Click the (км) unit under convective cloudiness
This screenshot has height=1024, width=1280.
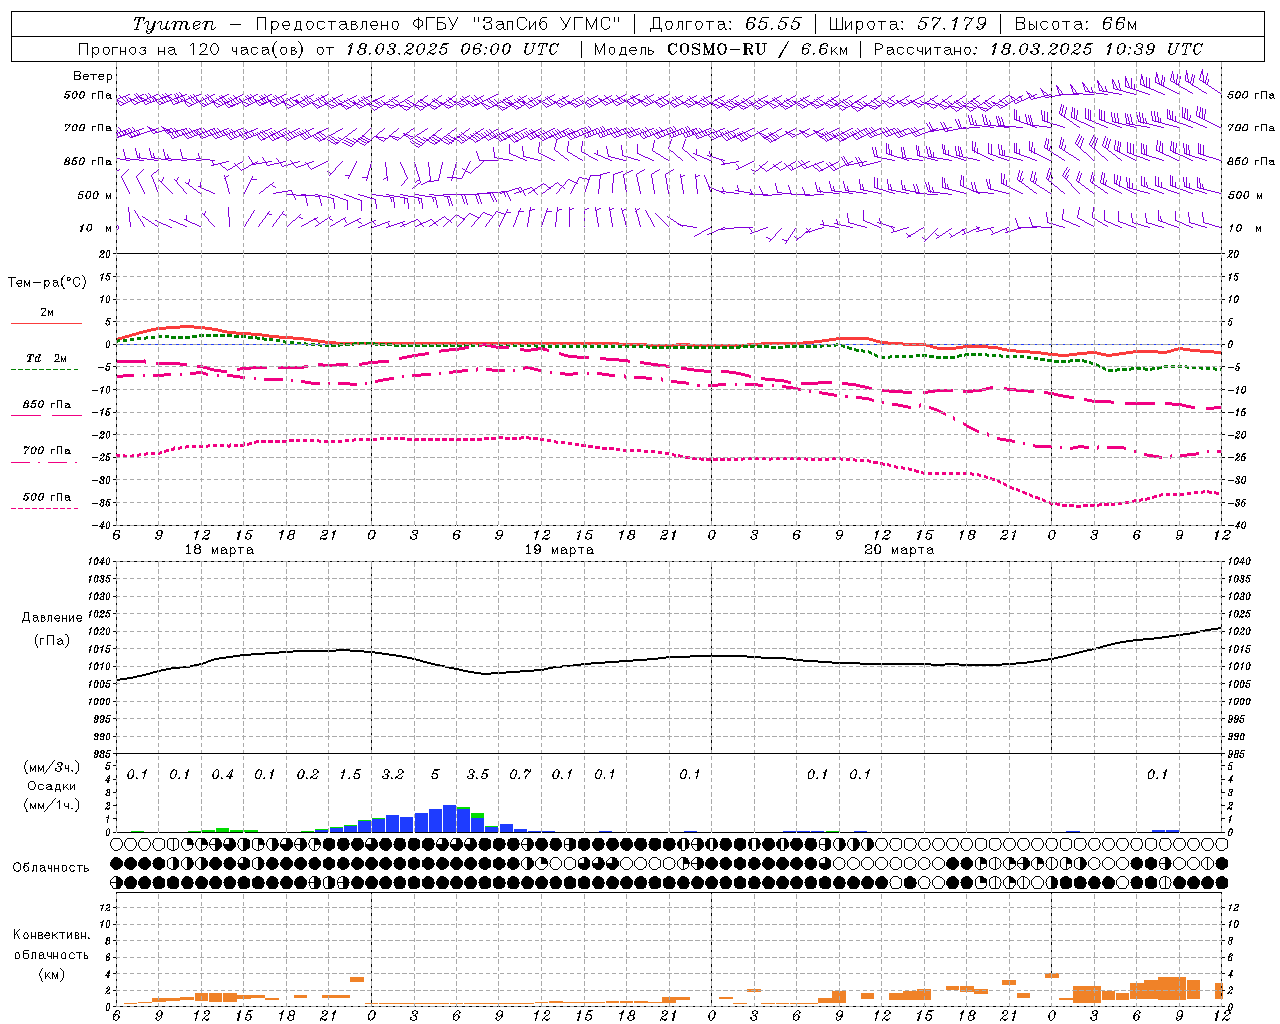coord(51,974)
